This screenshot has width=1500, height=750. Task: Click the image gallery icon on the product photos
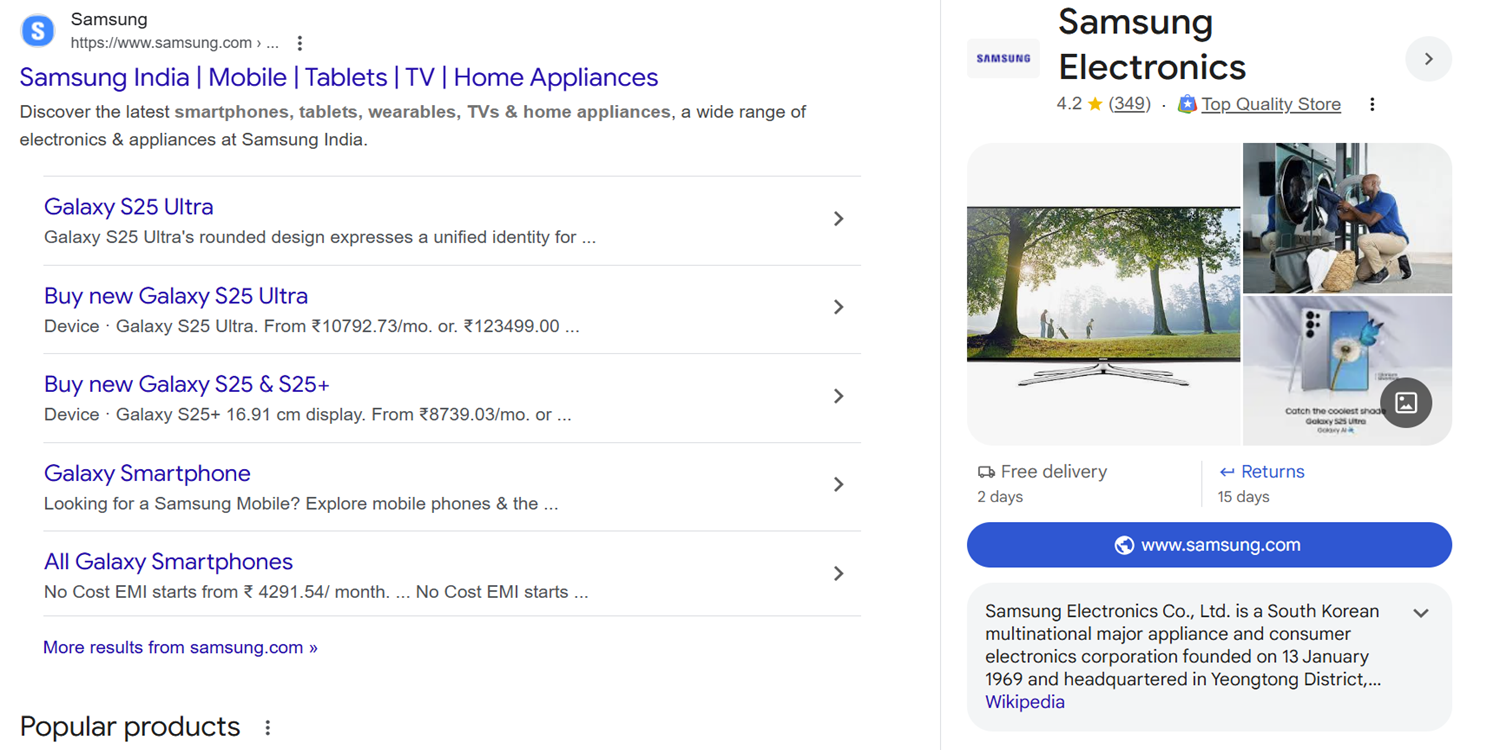(1406, 403)
